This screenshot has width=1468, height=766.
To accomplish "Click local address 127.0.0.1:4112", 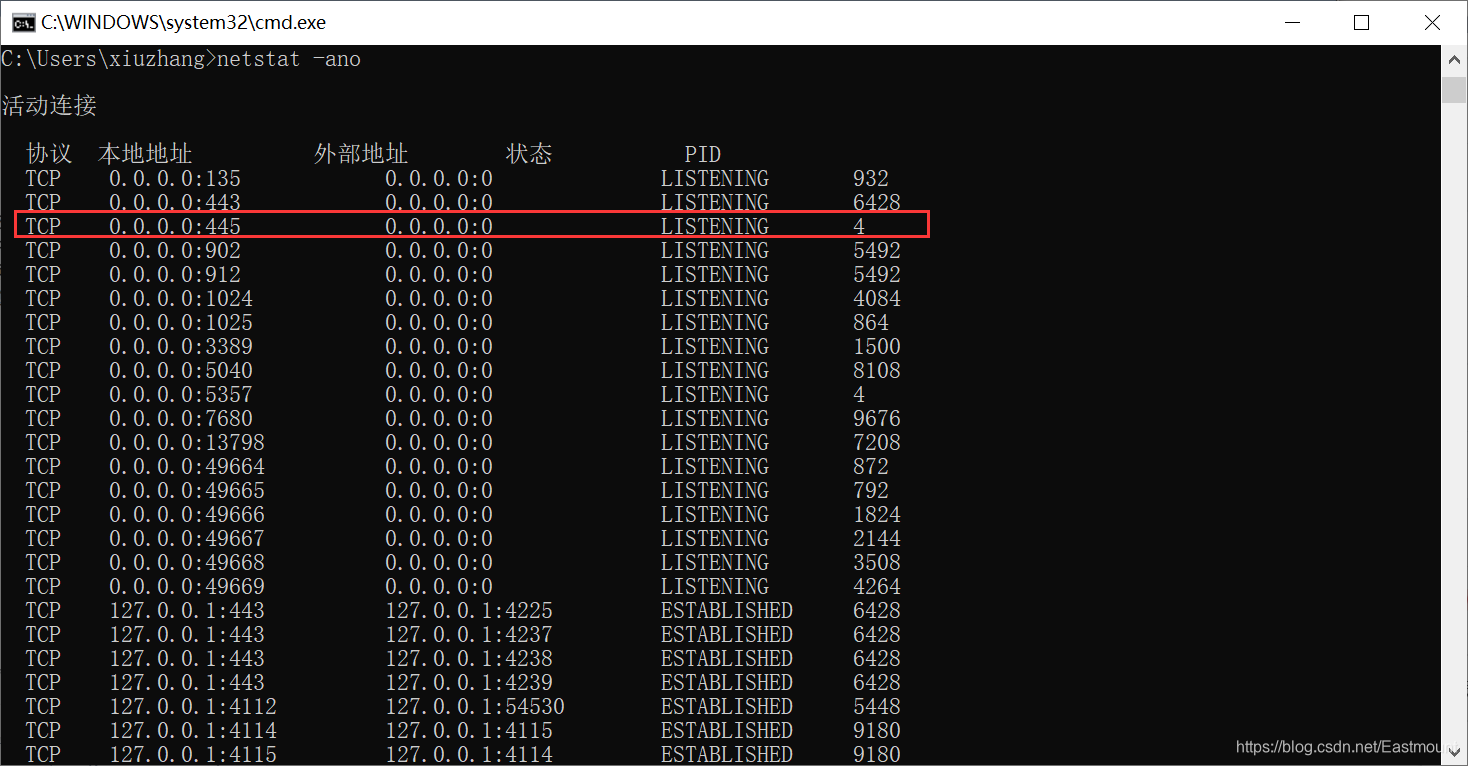I will pos(193,707).
